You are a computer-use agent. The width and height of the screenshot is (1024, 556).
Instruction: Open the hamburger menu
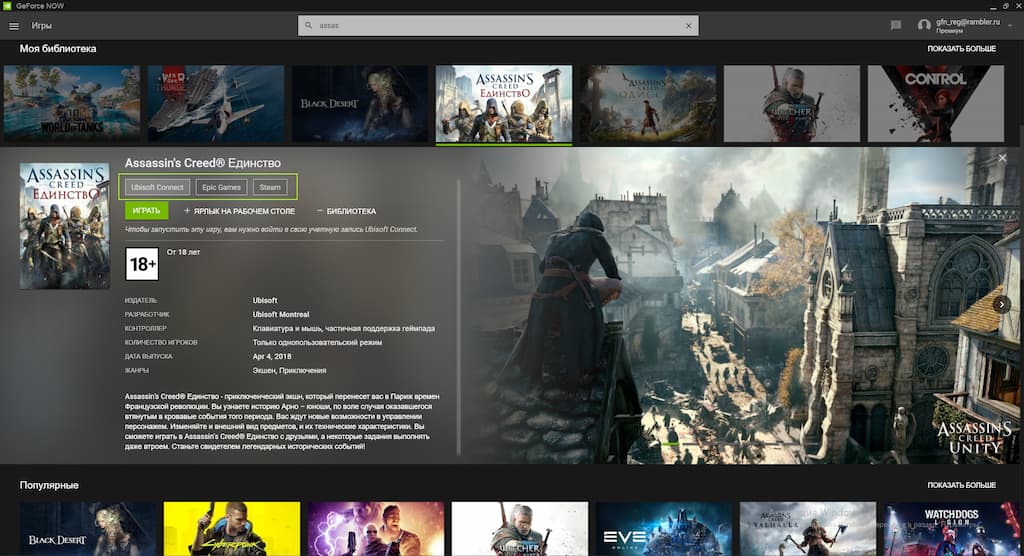coord(14,26)
